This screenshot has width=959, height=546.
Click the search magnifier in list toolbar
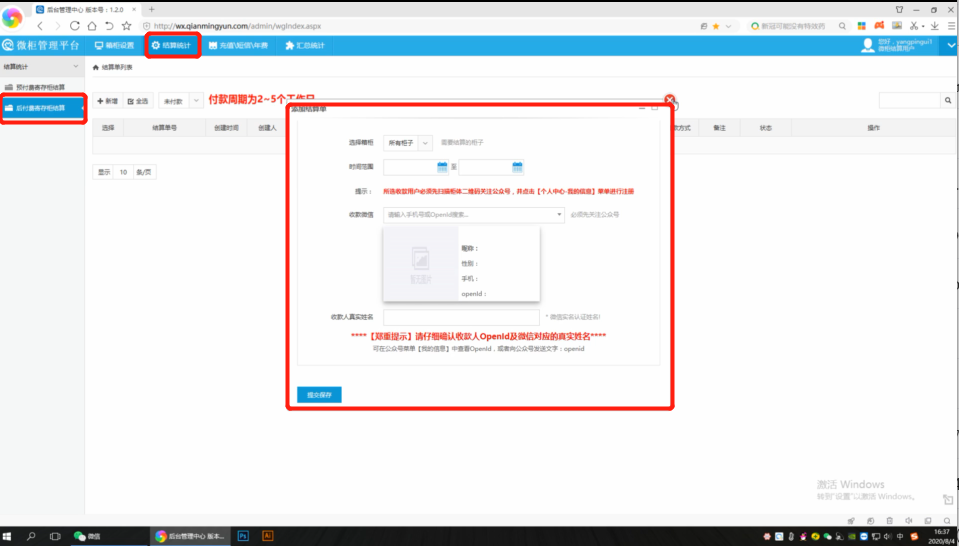947,101
